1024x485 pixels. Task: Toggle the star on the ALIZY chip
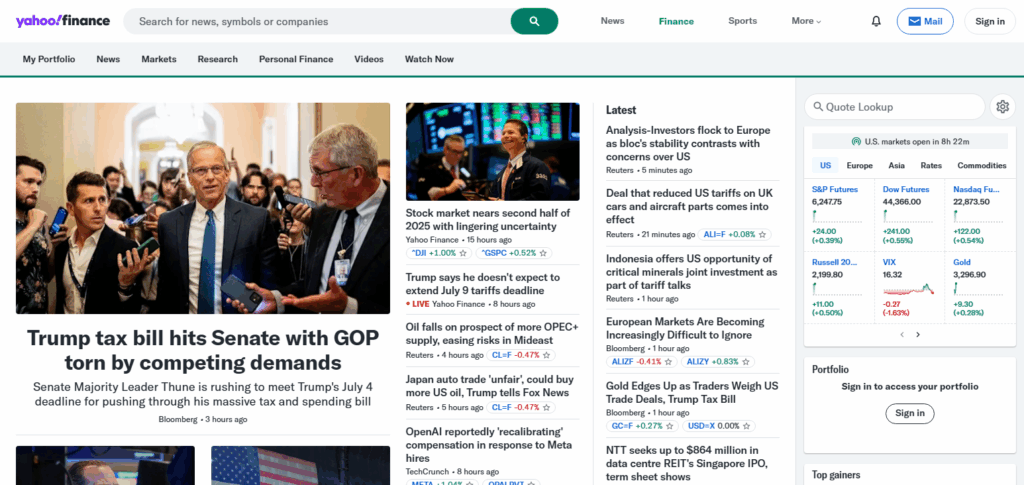pyautogui.click(x=746, y=362)
